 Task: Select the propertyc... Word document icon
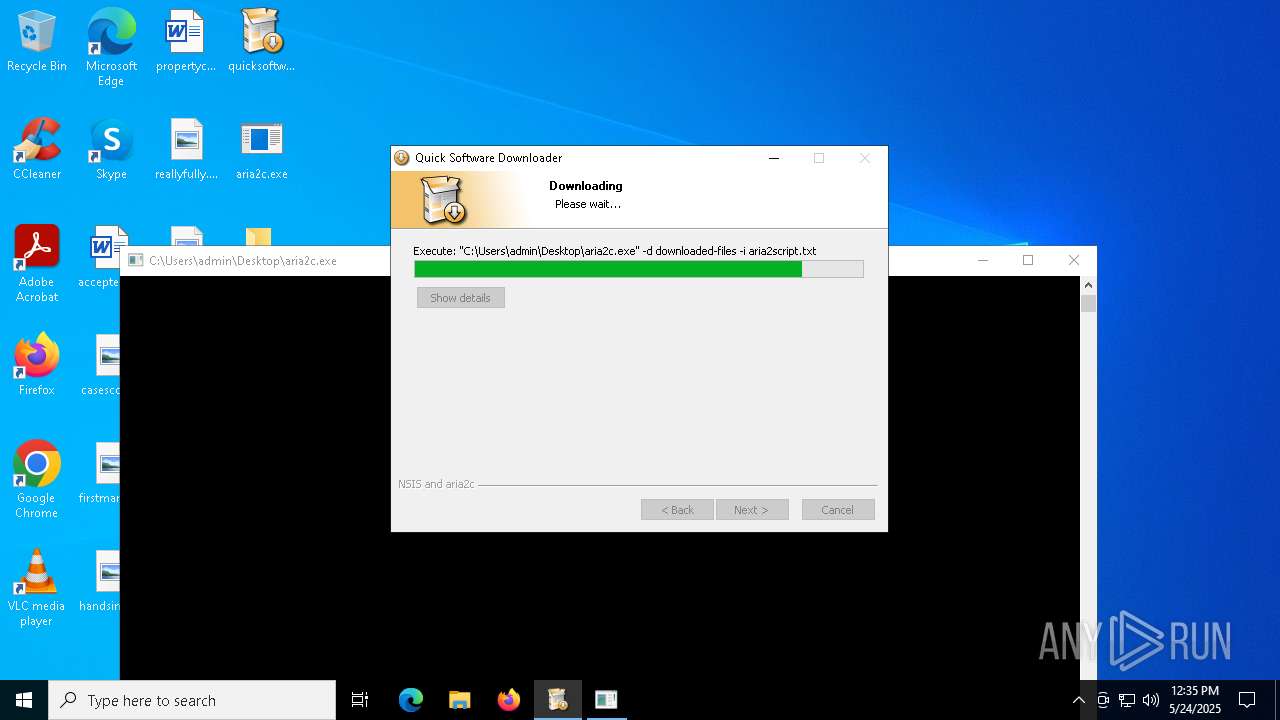185,41
